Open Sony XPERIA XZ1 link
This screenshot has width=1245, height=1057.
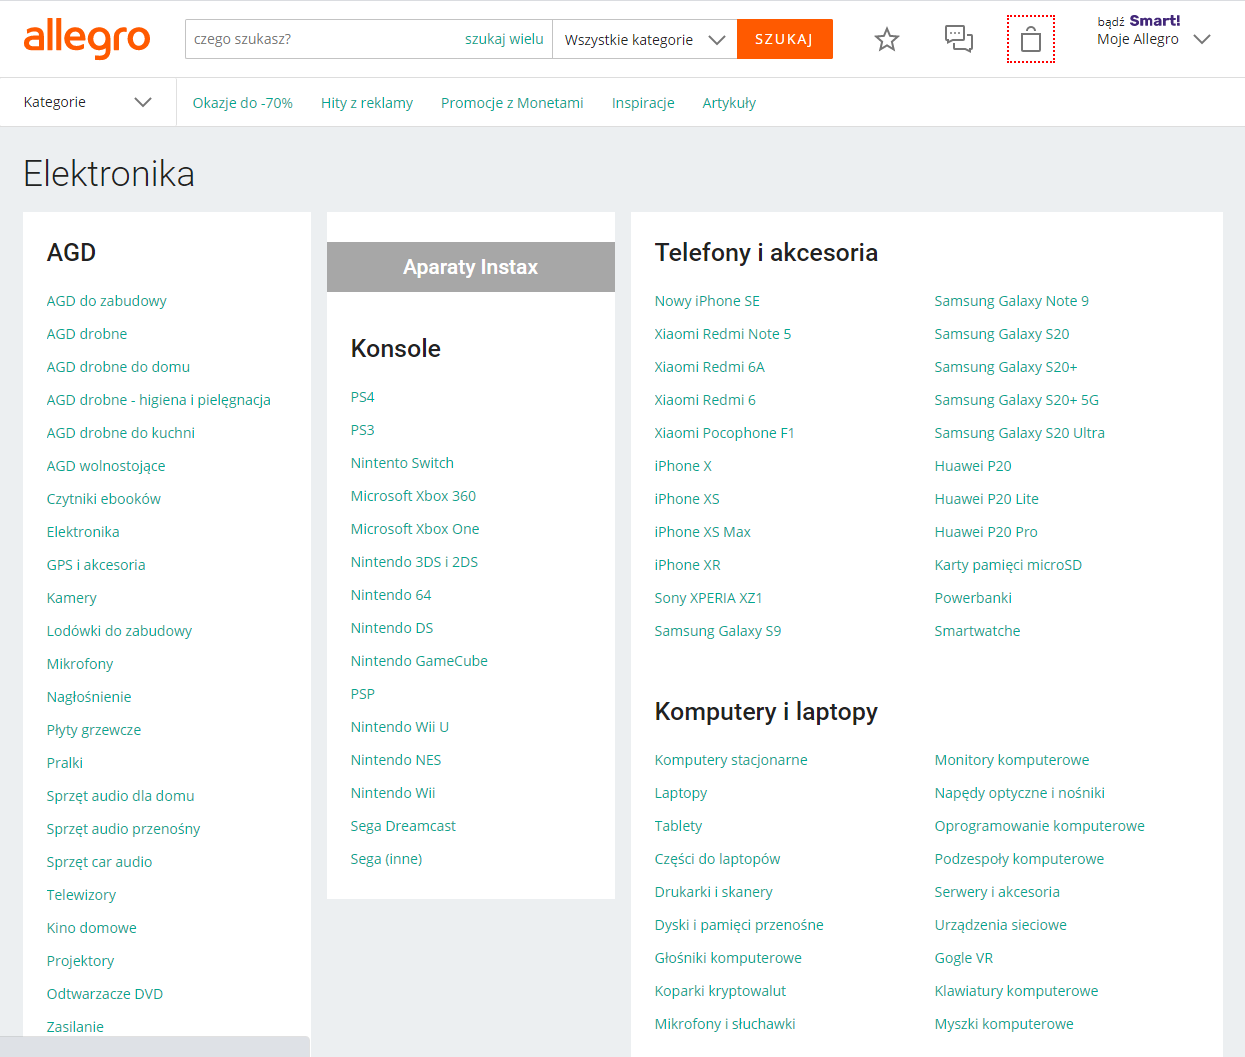(x=709, y=598)
